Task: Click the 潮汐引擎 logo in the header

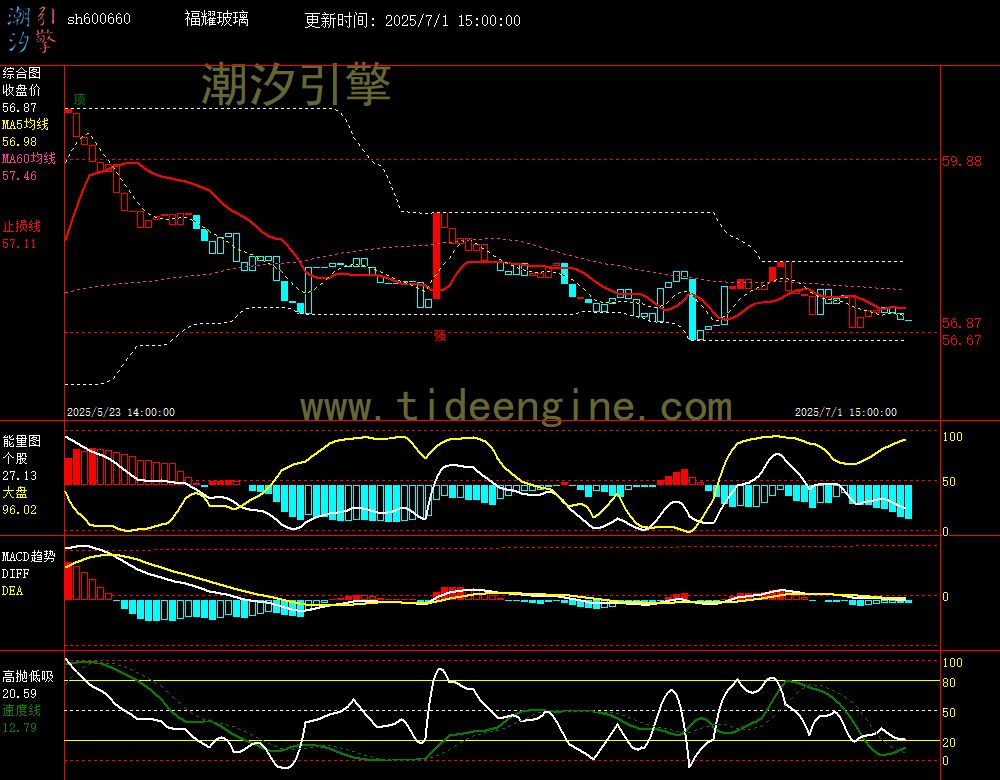Action: point(31,29)
